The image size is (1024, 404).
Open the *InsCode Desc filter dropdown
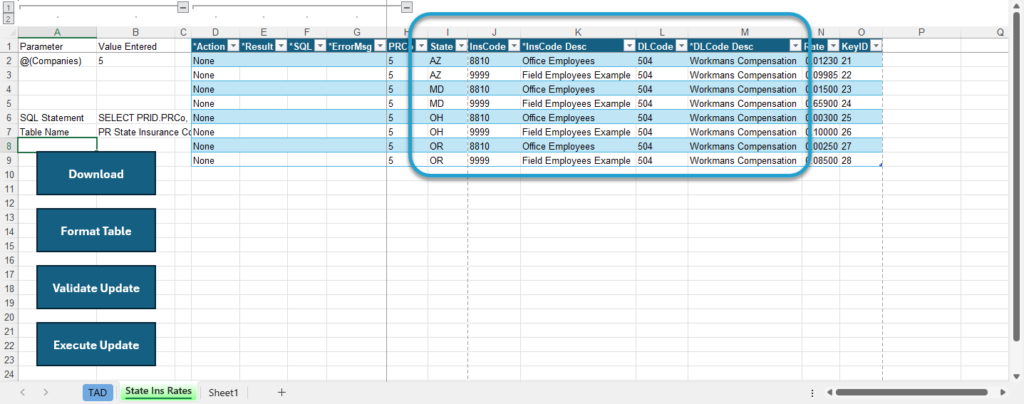pos(629,46)
